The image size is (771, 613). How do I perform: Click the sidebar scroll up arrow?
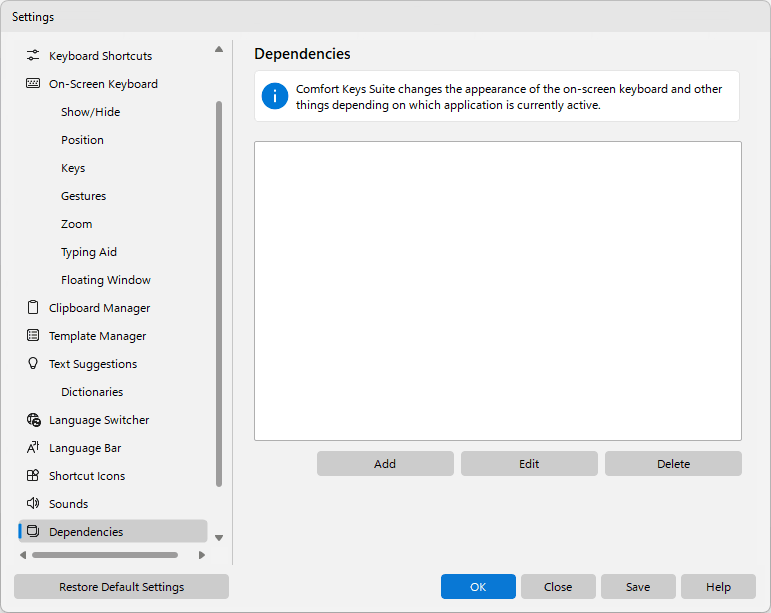(x=219, y=49)
